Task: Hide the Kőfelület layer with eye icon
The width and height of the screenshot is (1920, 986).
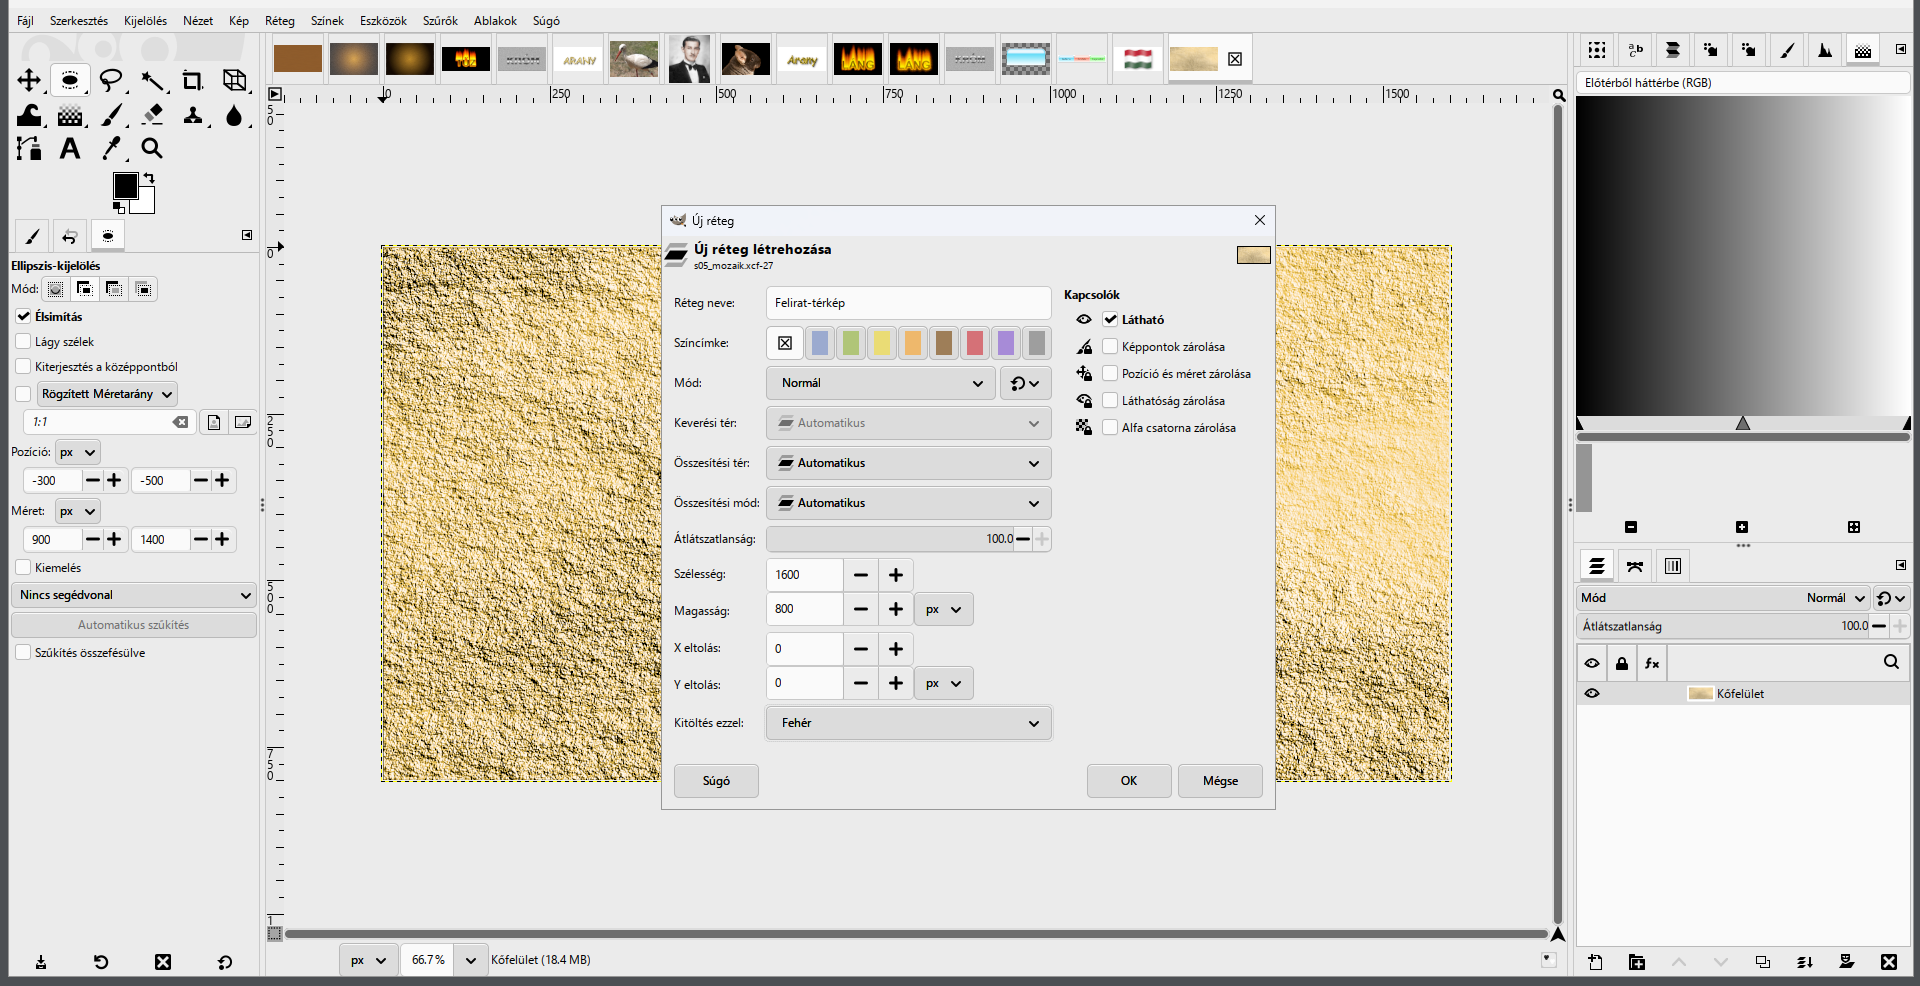Action: coord(1592,693)
